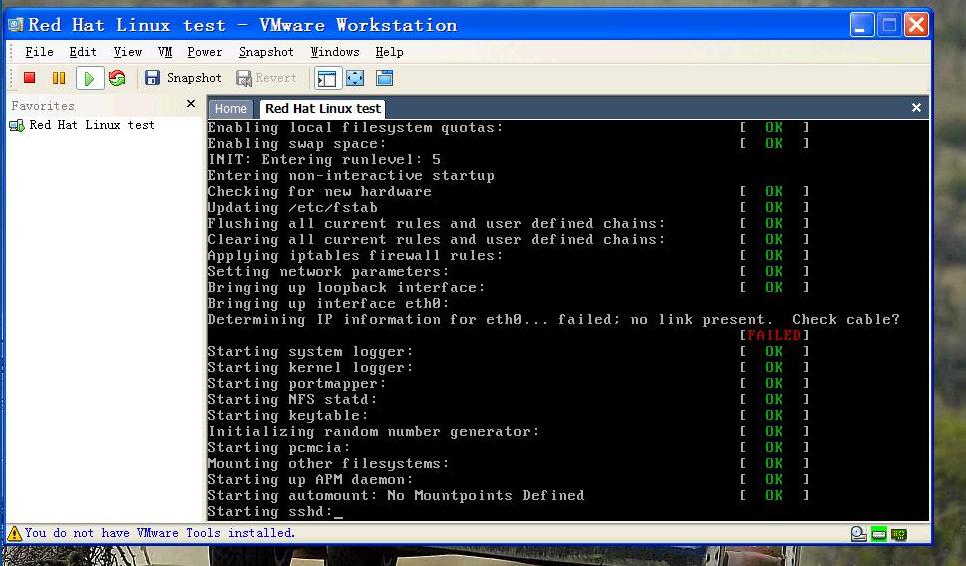Screen dimensions: 966x566
Task: Click the 'Setting network parameters:' line
Action: tap(328, 272)
